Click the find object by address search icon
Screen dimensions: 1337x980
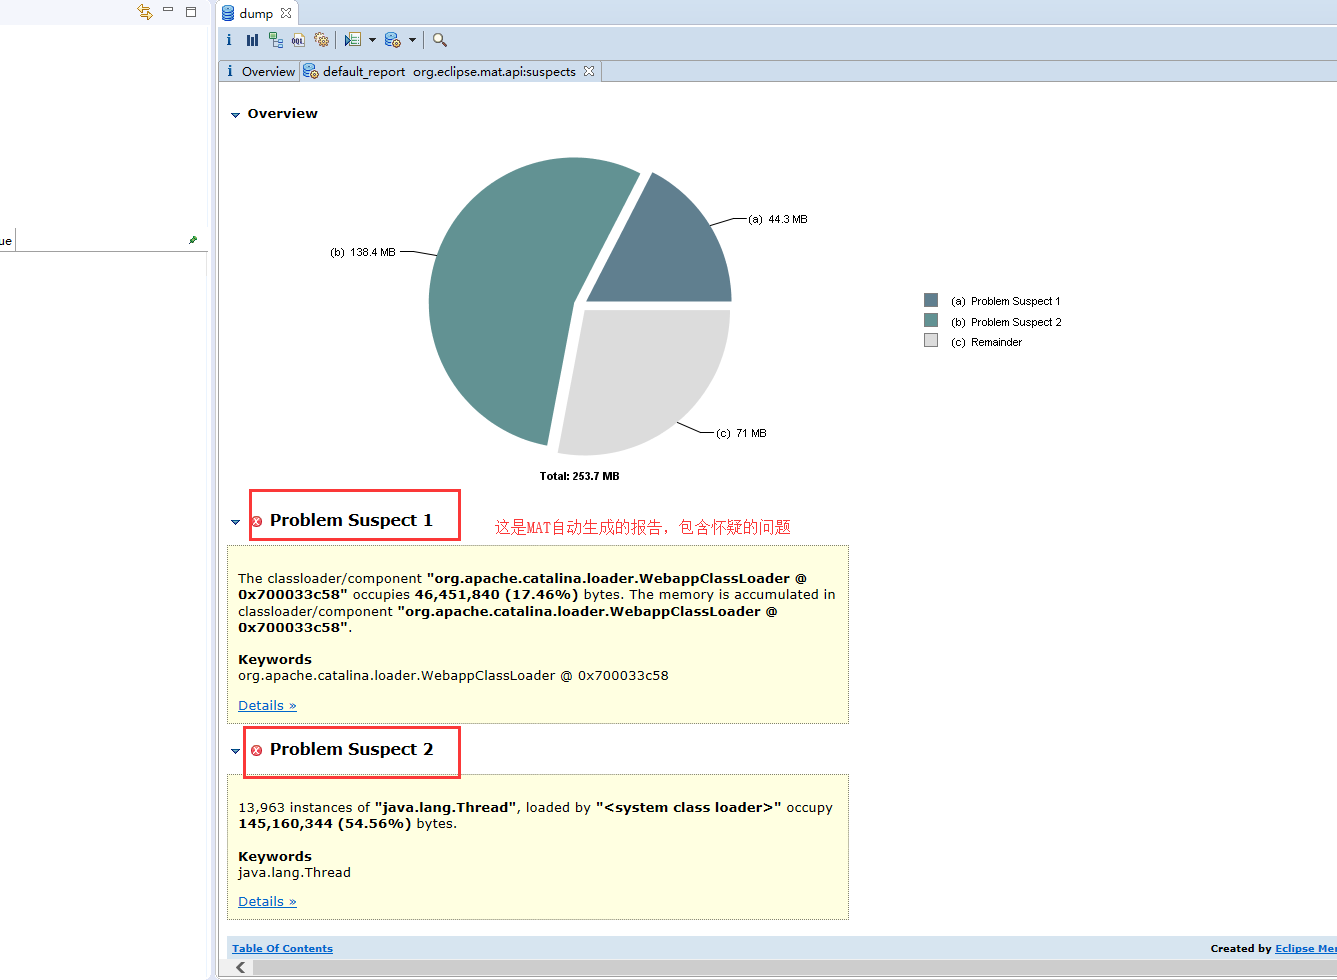pyautogui.click(x=440, y=40)
